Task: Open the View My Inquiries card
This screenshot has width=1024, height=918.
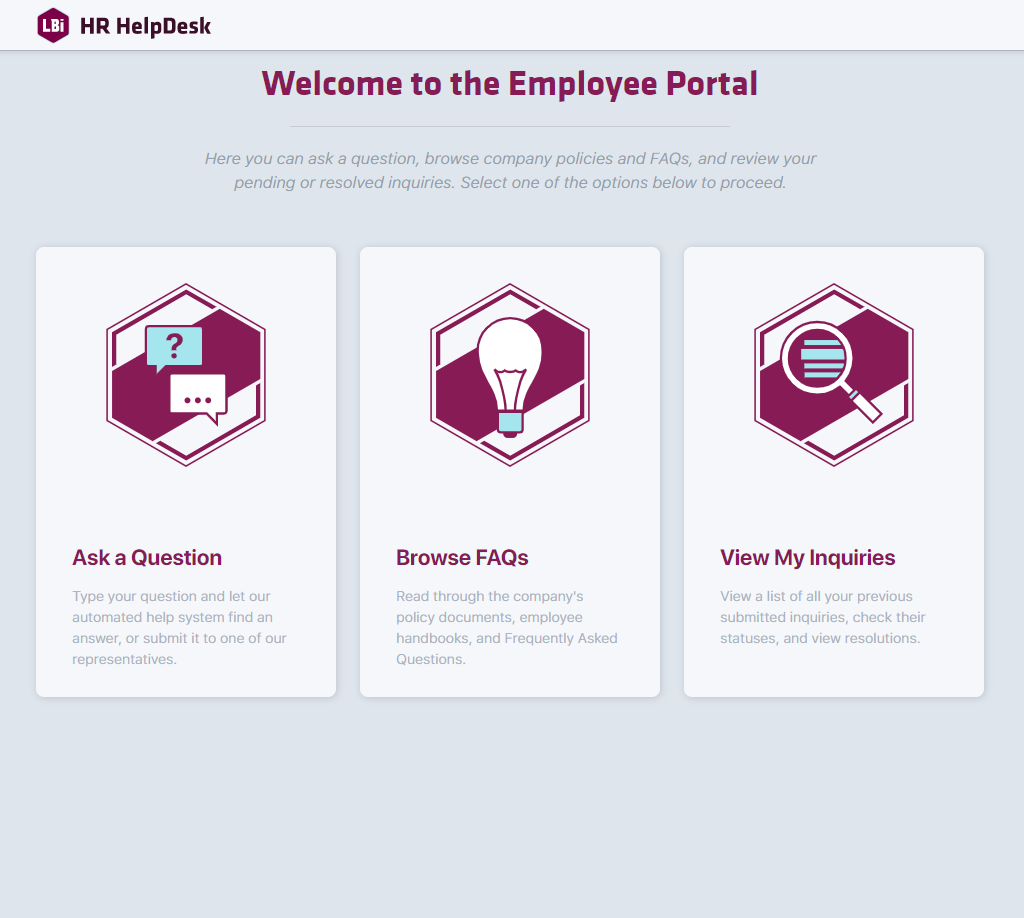Action: coord(833,470)
